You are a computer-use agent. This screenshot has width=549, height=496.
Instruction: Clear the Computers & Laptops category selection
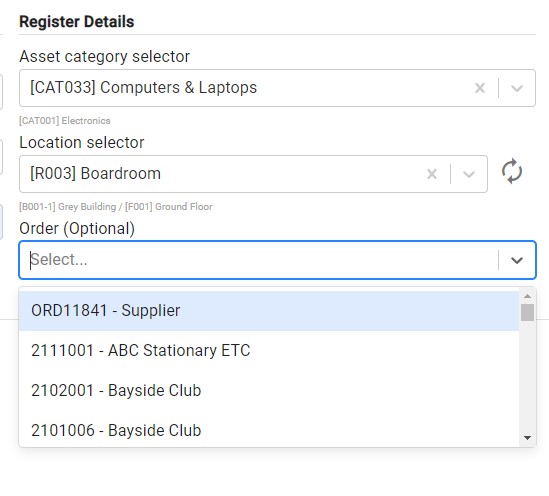coord(480,88)
